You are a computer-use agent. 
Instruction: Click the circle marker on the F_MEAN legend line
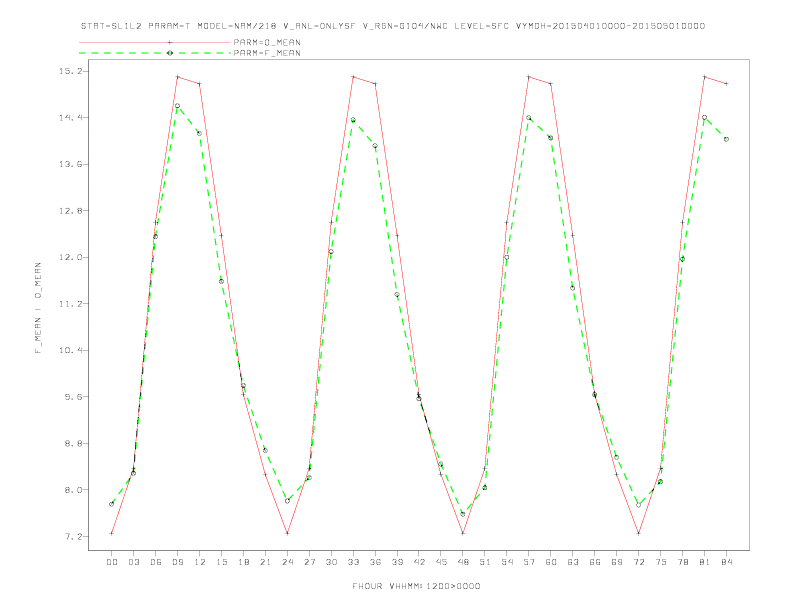pos(170,53)
